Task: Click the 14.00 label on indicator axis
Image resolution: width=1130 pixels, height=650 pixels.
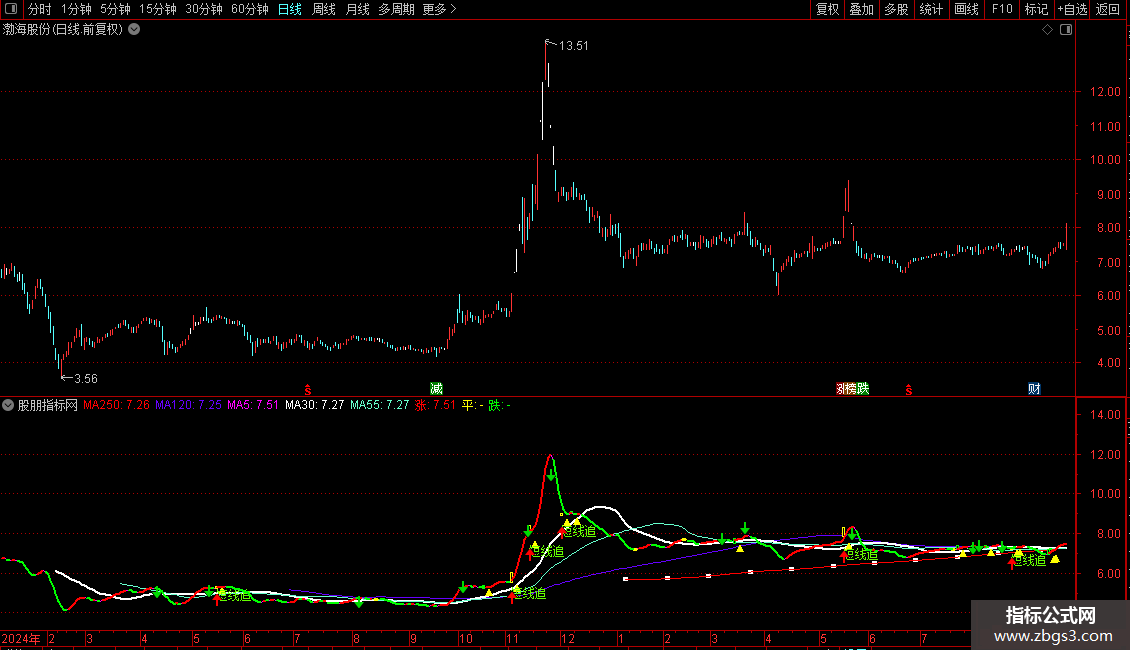Action: tap(1105, 414)
